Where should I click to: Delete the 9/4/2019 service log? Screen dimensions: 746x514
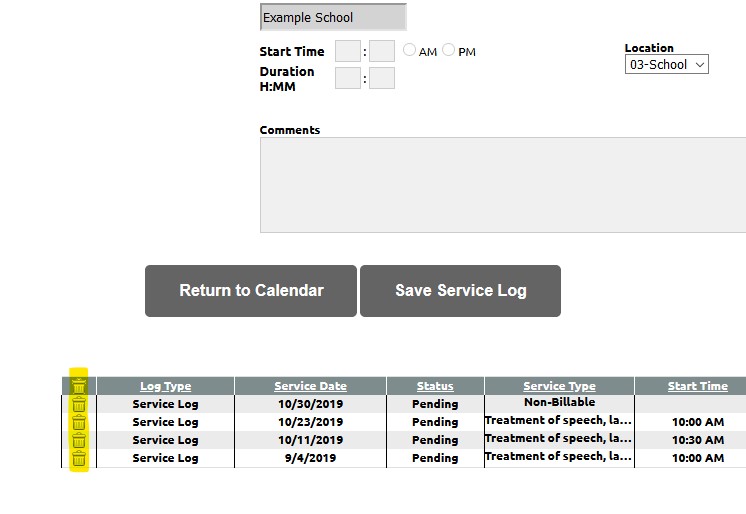click(x=79, y=458)
